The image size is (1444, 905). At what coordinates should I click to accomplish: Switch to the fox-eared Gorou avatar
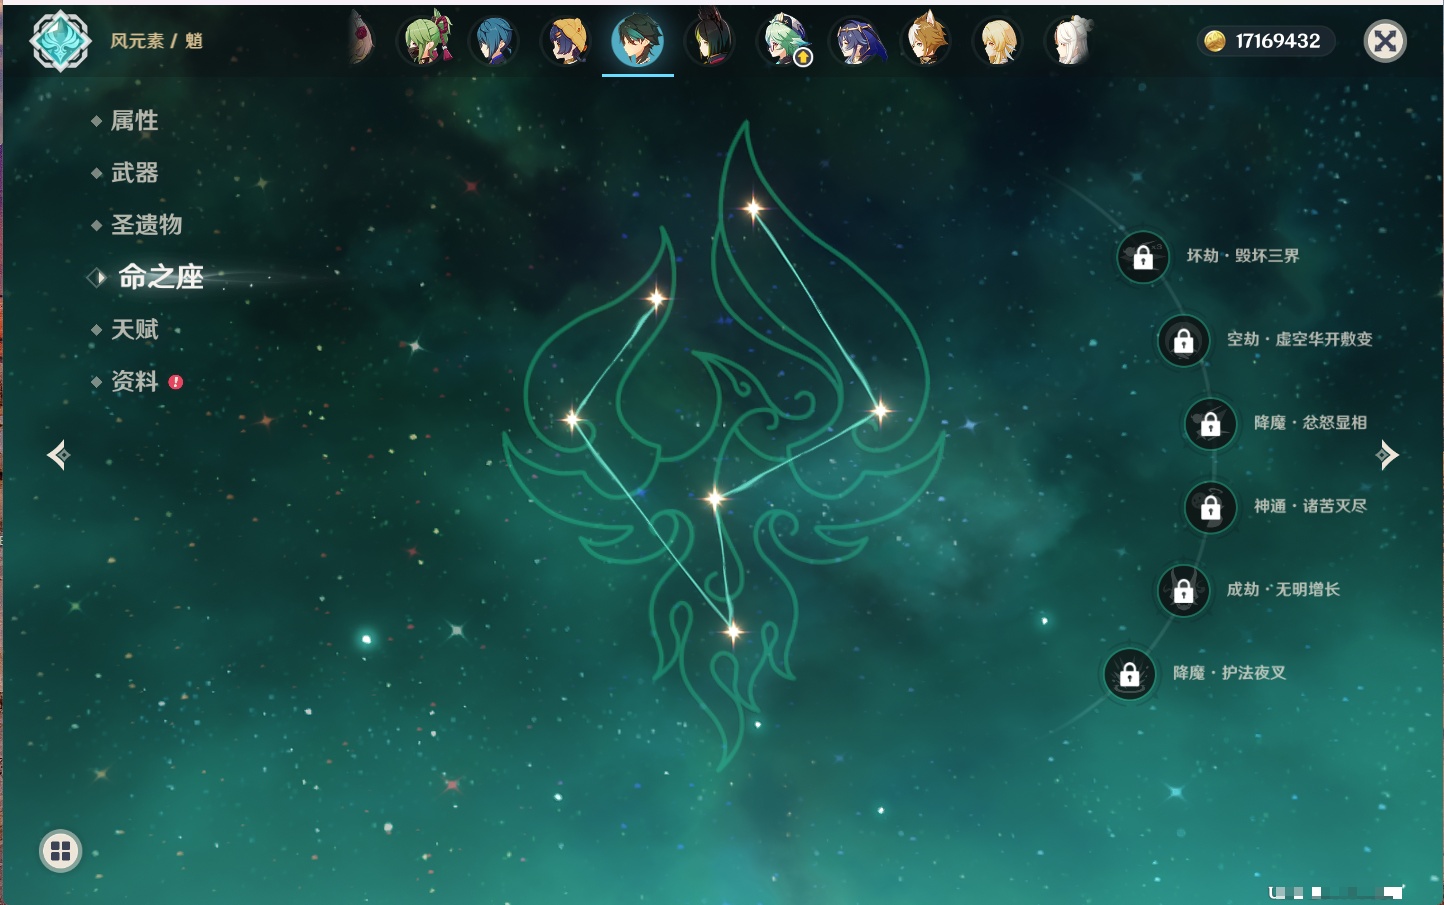coord(926,41)
